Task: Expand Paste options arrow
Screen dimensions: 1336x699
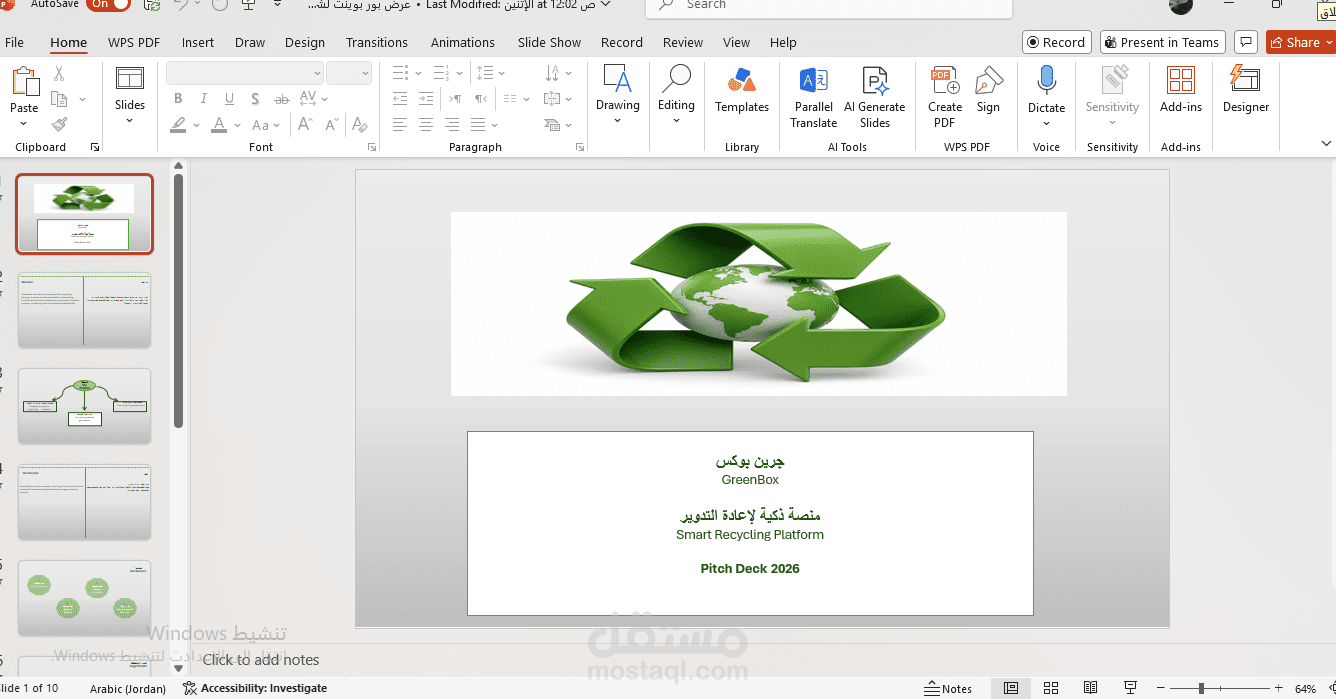Action: click(24, 124)
